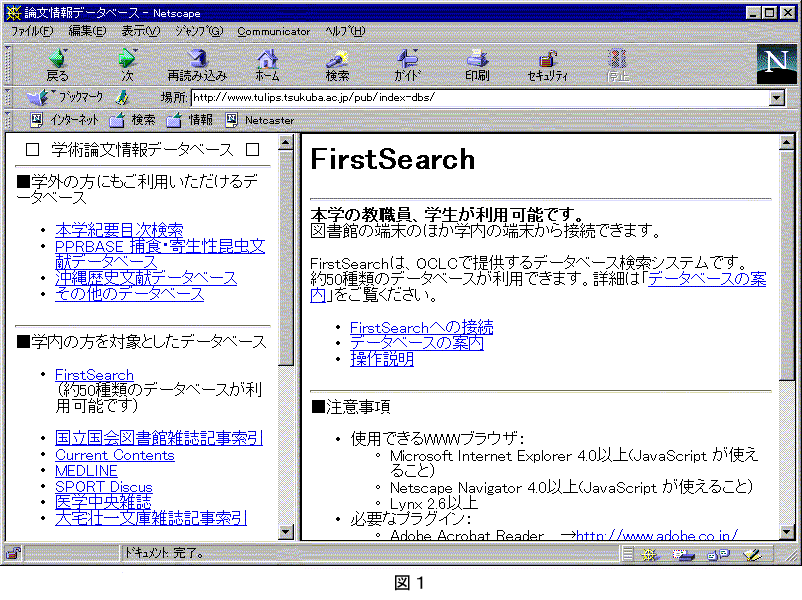
Task: Click the Forward (次) toolbar button
Action: click(127, 65)
